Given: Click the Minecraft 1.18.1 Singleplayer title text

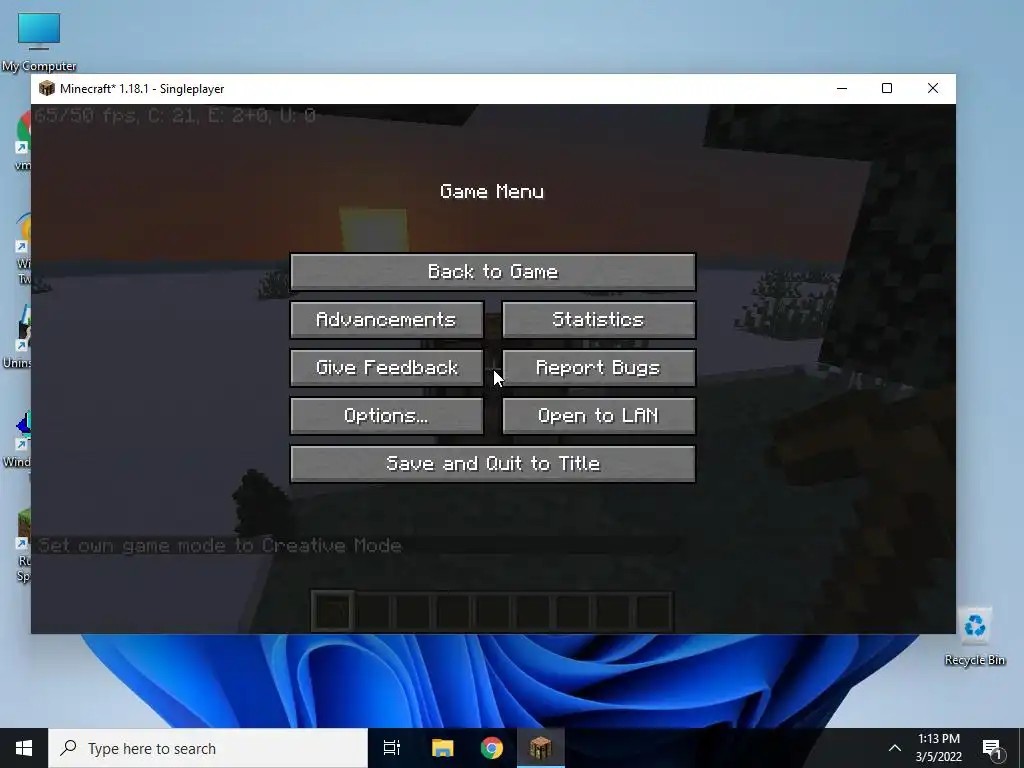Looking at the screenshot, I should (142, 89).
